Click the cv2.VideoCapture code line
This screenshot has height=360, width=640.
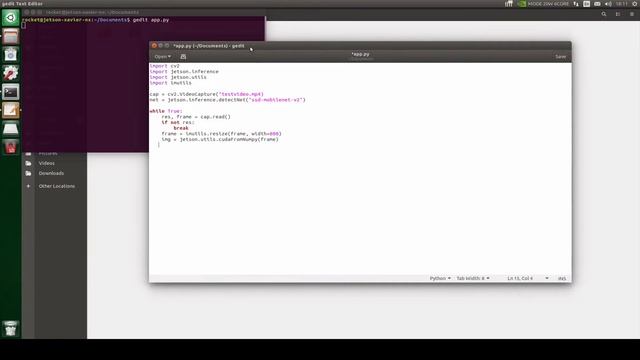207,94
